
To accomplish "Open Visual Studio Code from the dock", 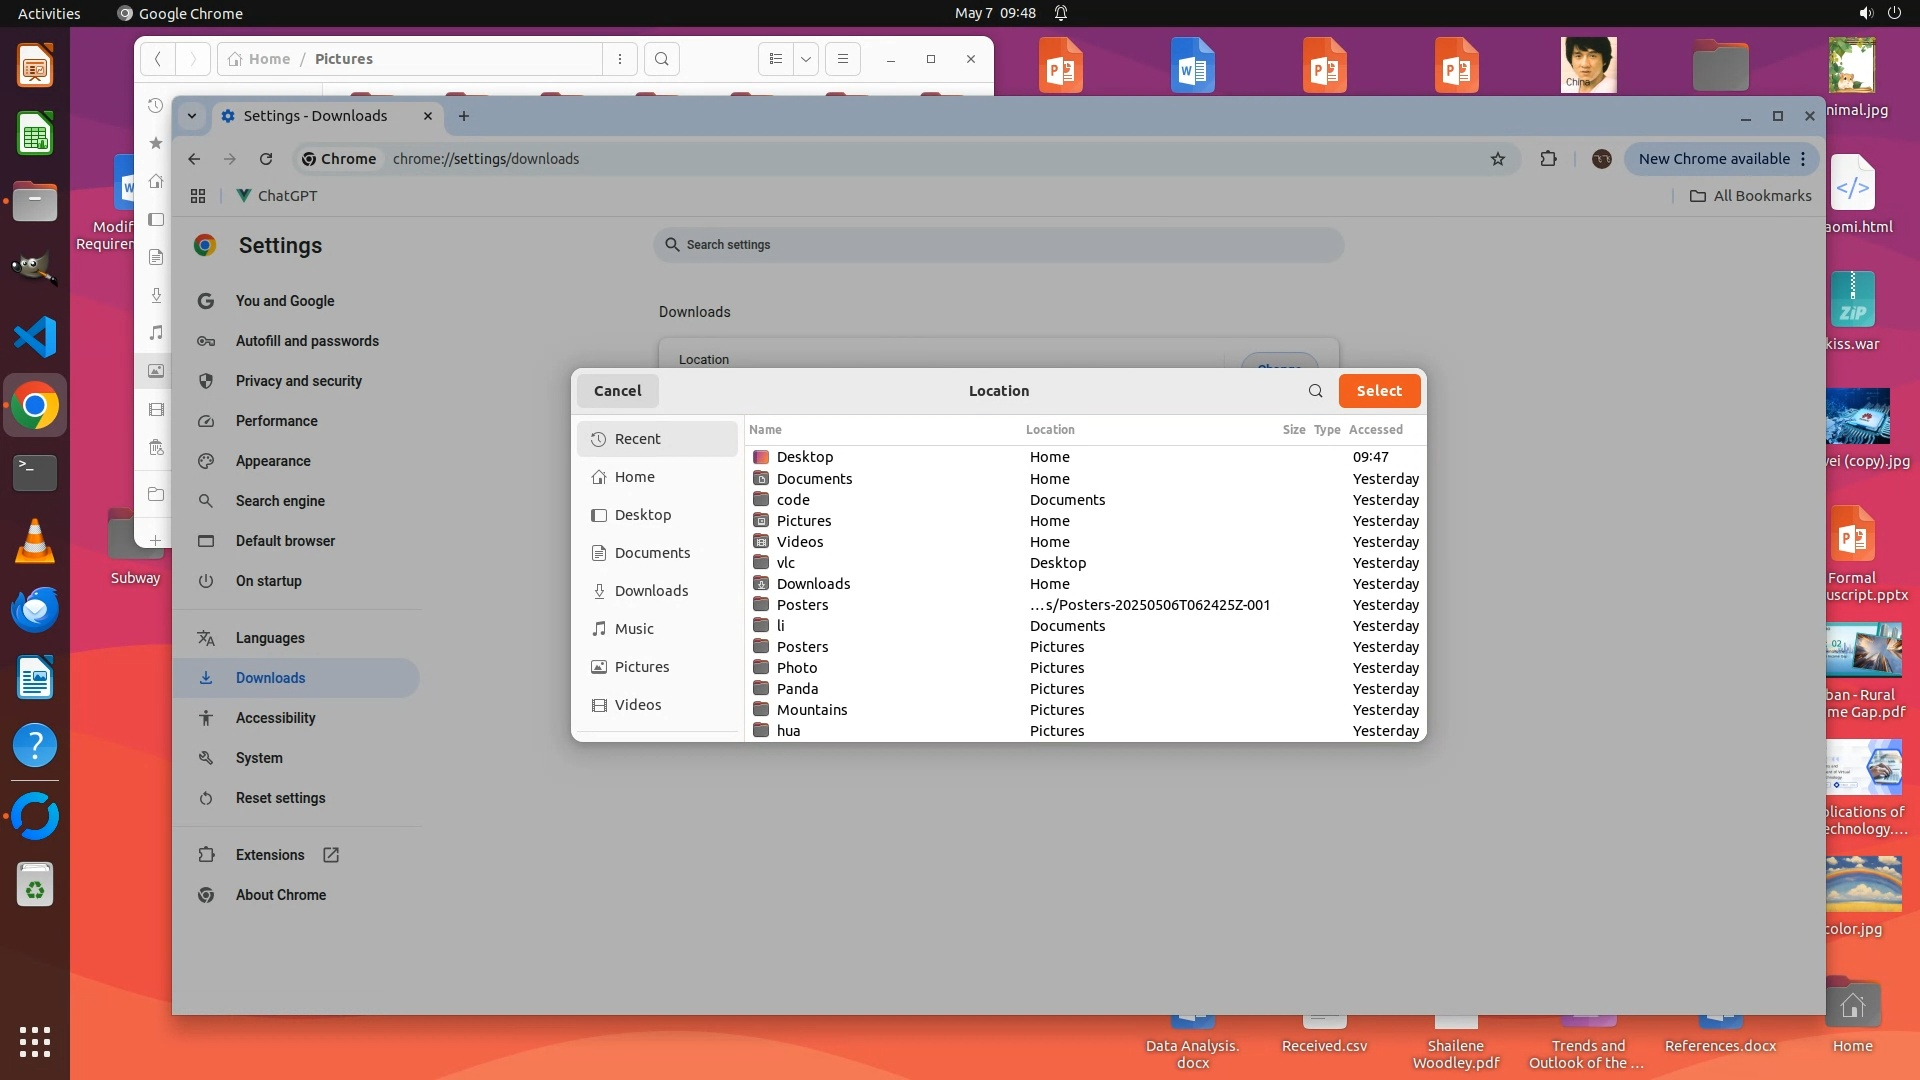I will click(35, 337).
